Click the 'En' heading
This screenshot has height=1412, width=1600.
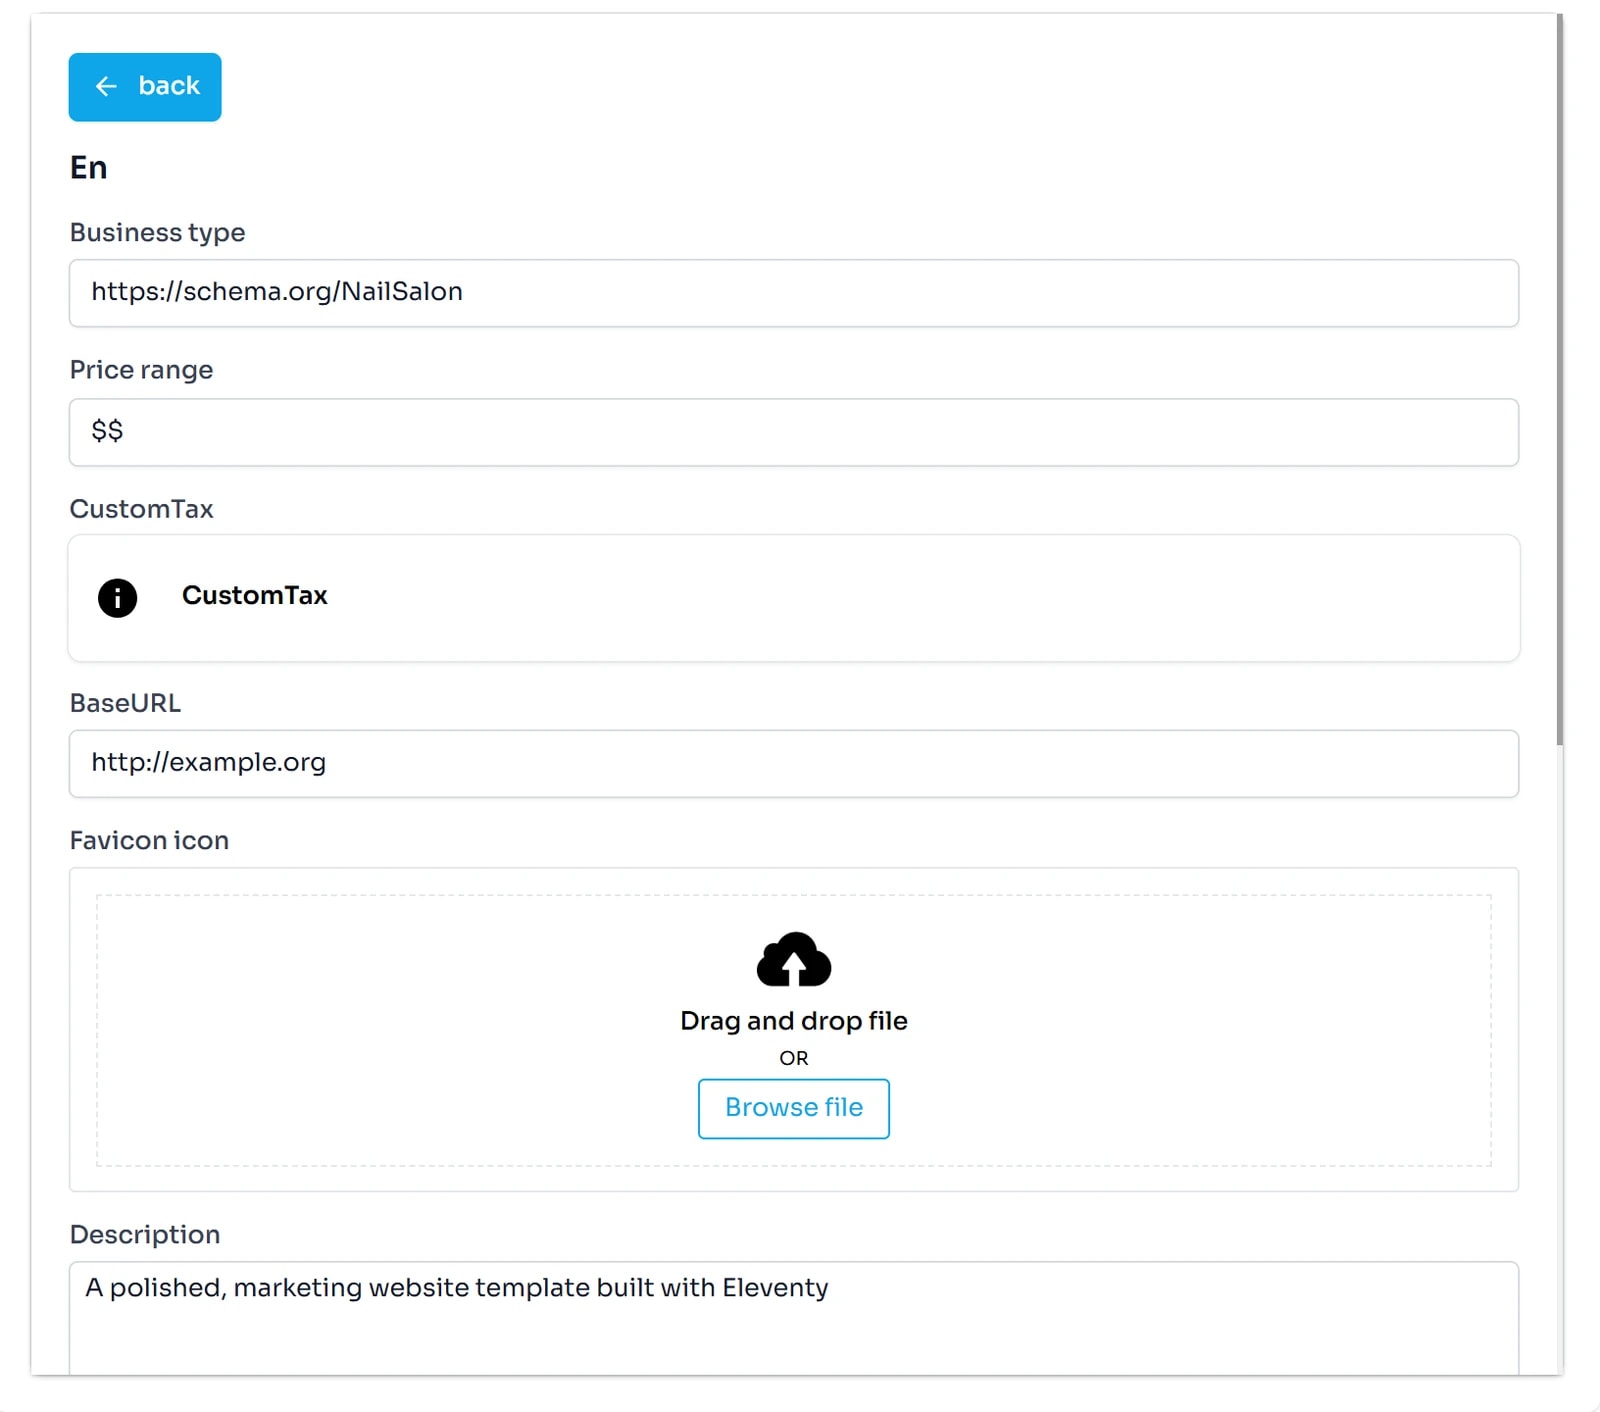(88, 167)
